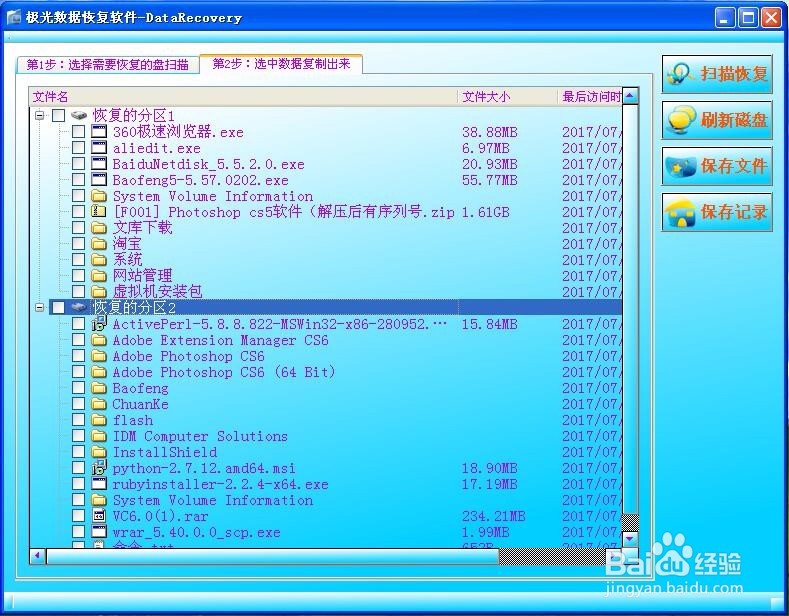Screen dimensions: 789x616
Task: Check the box for Baofeng folder
Action: point(78,388)
